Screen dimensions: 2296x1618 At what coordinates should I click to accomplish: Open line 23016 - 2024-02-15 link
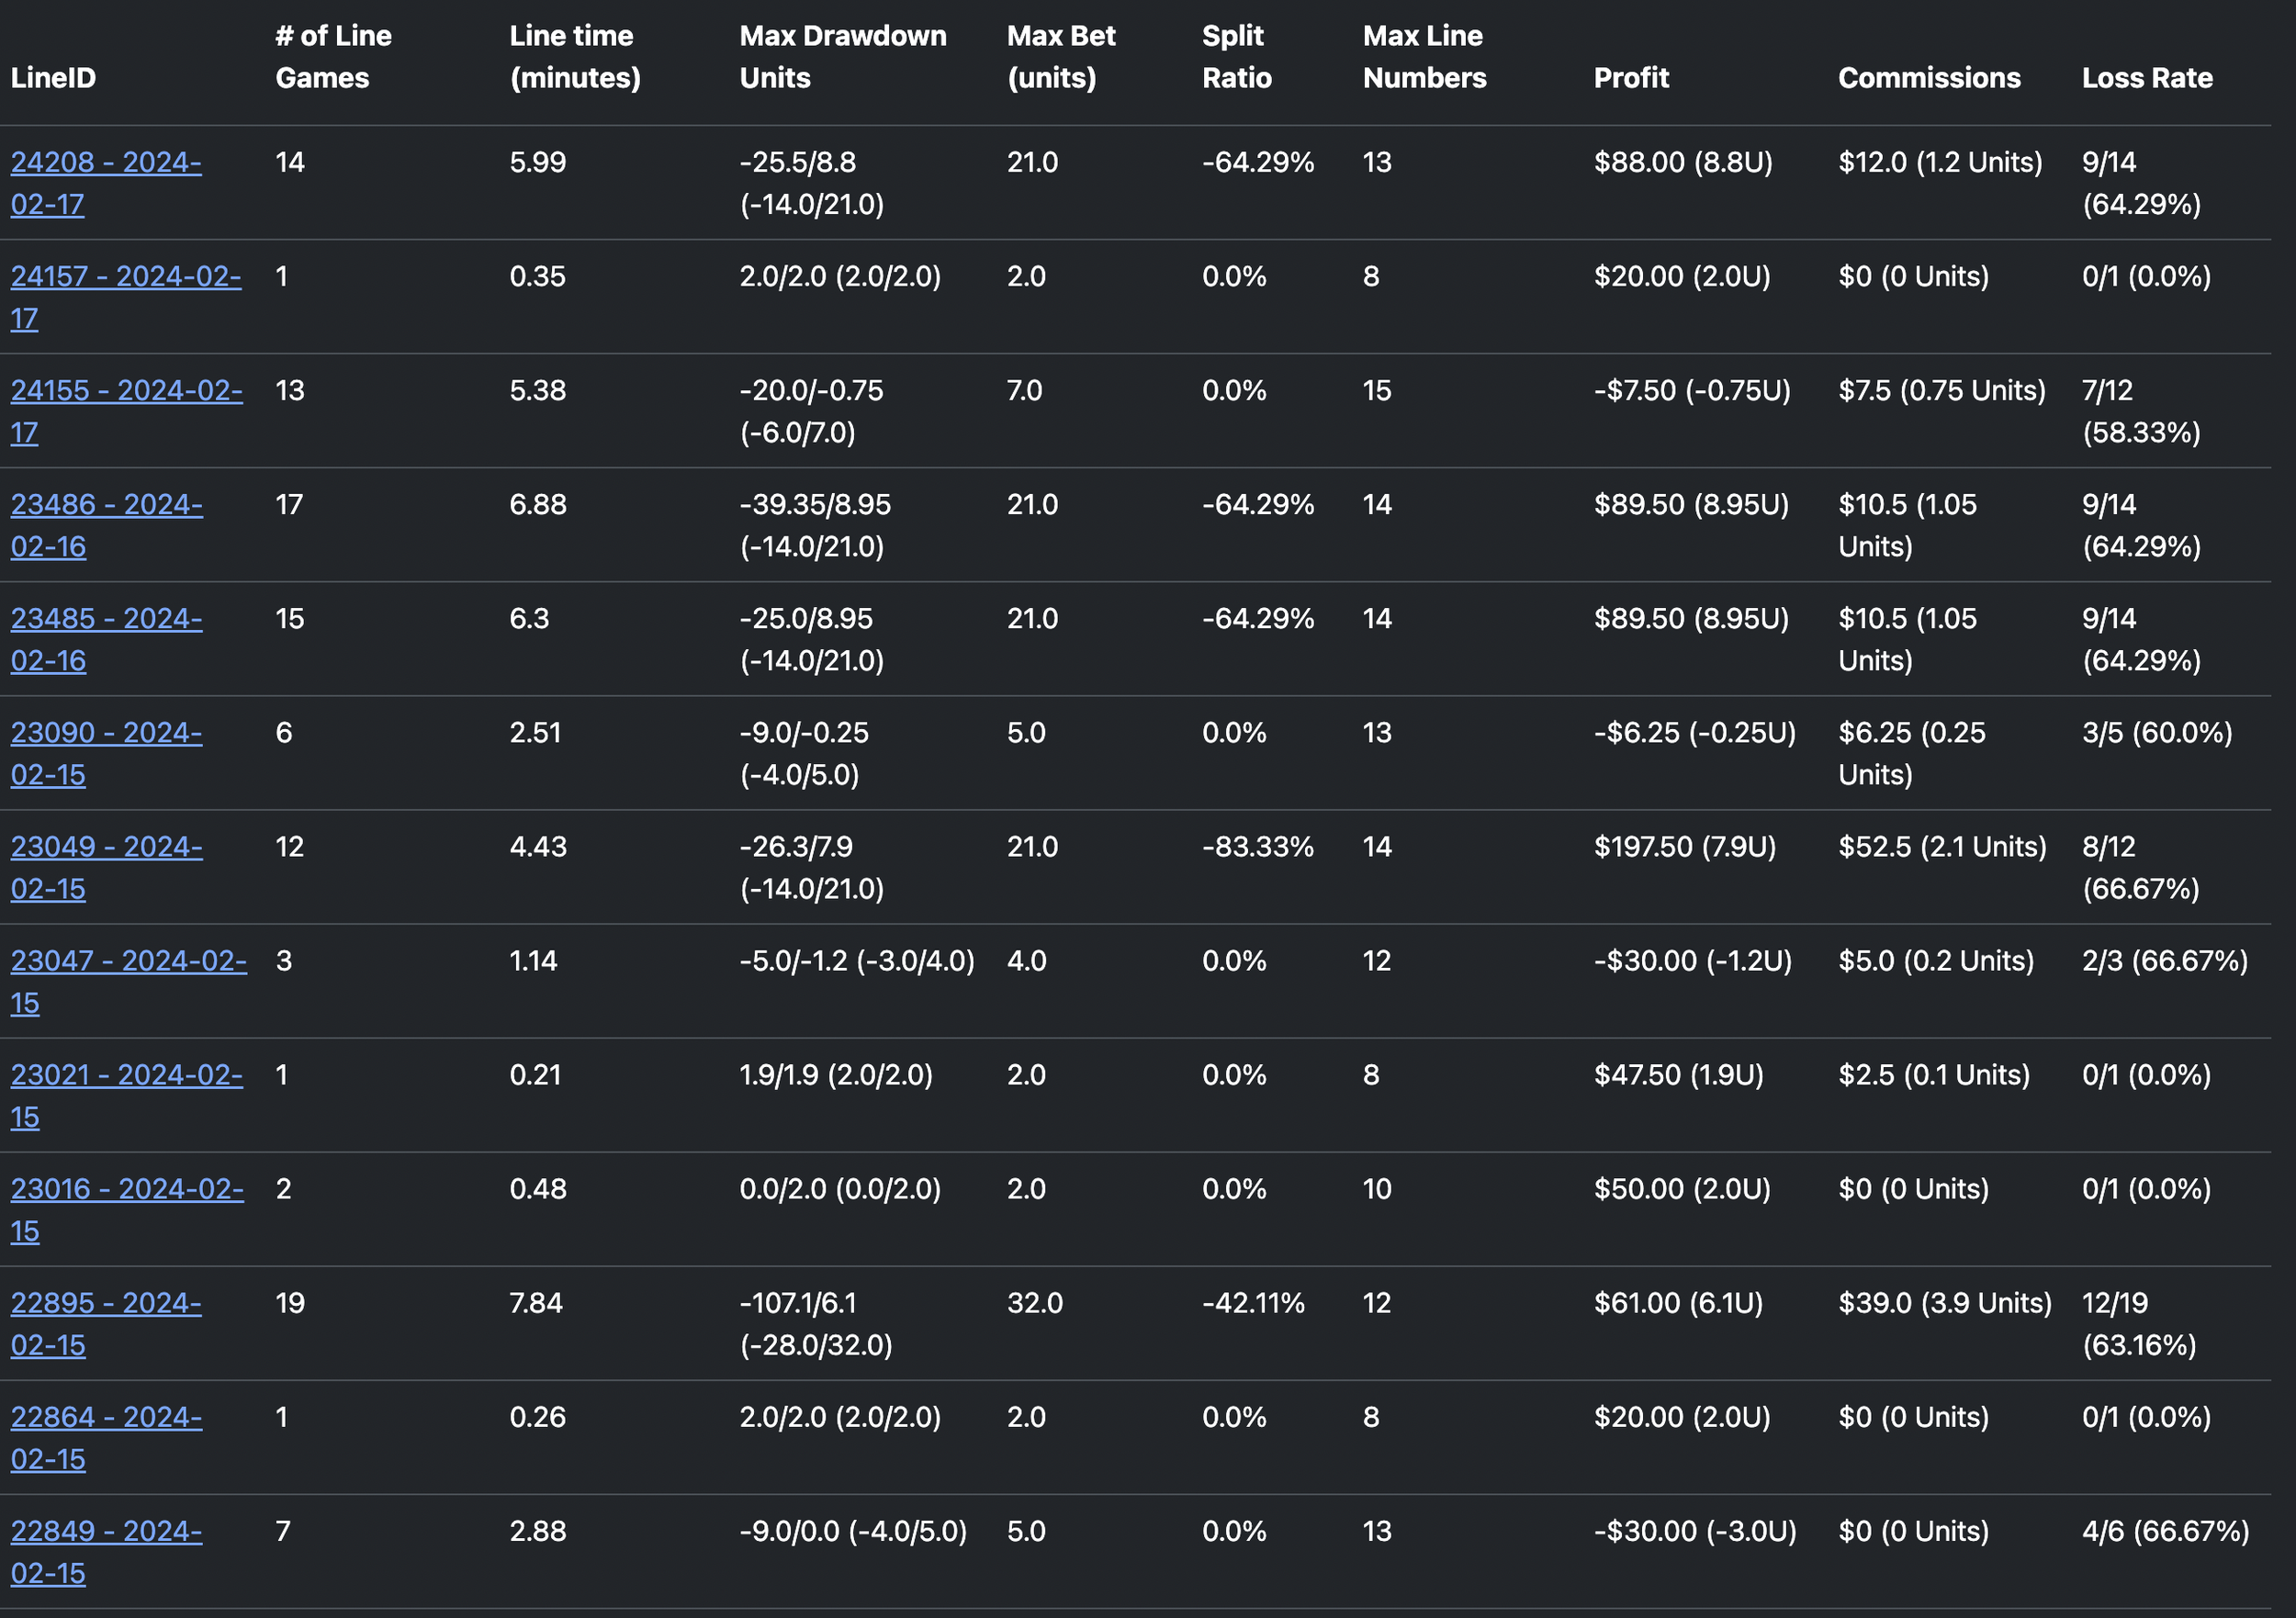pyautogui.click(x=127, y=1189)
